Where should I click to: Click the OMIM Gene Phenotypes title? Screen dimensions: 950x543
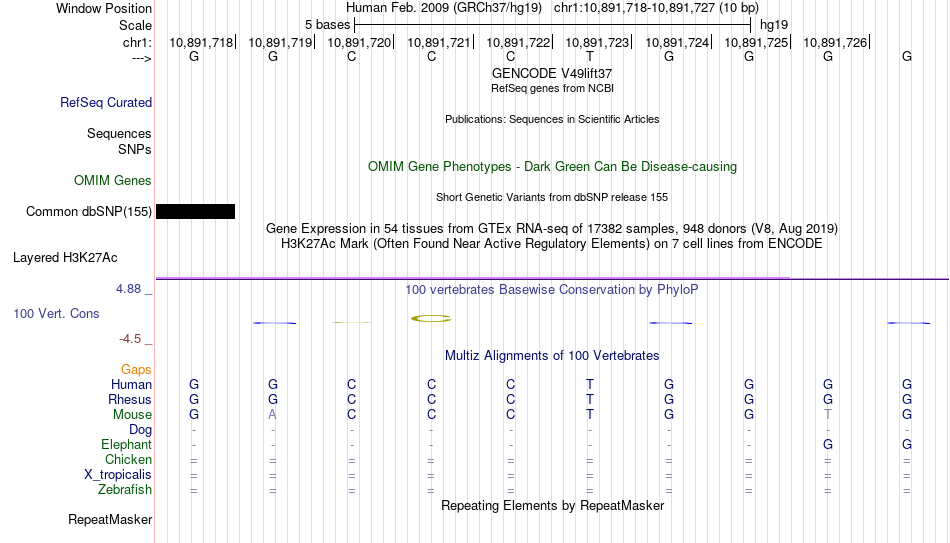tap(552, 167)
